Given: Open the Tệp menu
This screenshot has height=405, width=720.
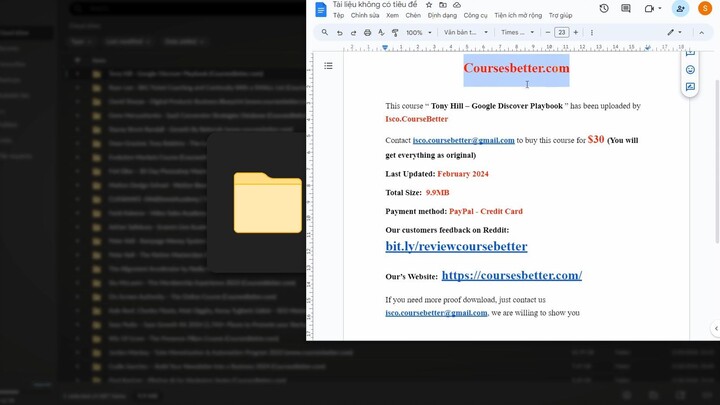Looking at the screenshot, I should (x=338, y=16).
